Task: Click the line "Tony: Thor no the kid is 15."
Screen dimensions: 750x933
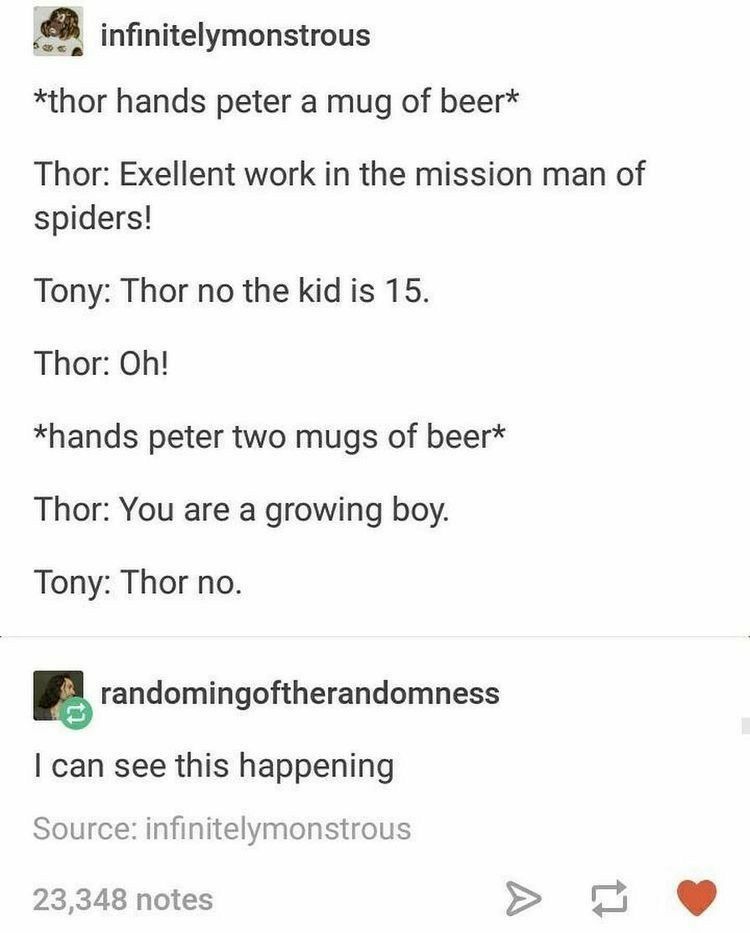Action: 232,290
